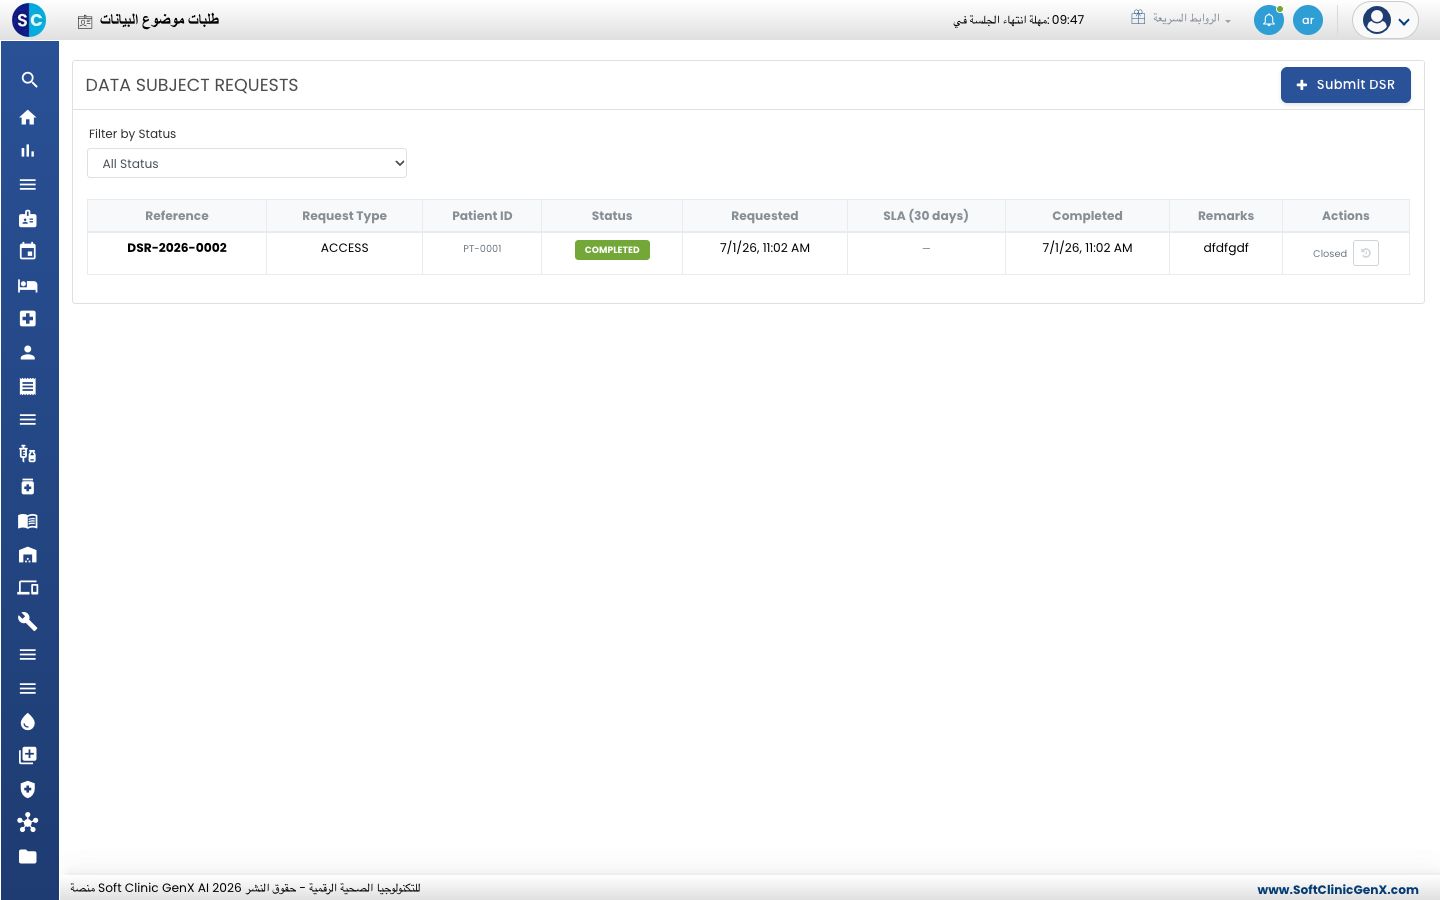This screenshot has width=1440, height=900.
Task: Open the devices sidebar icon
Action: (x=28, y=588)
